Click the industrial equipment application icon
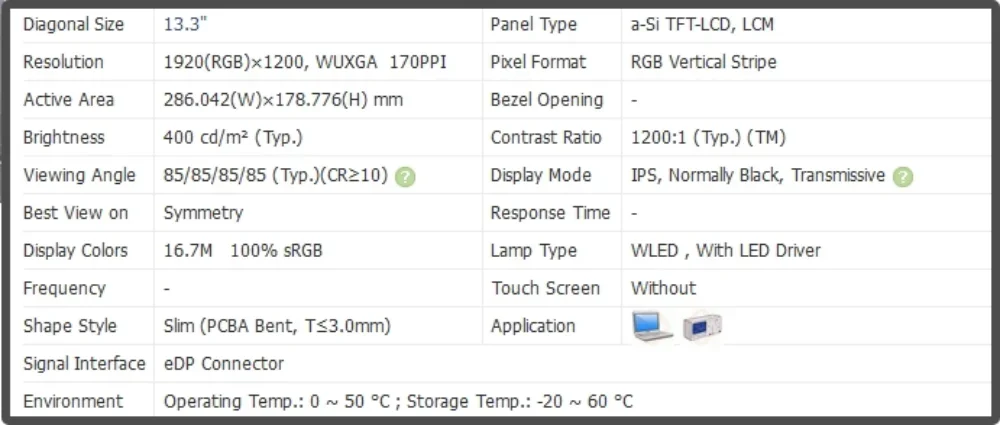This screenshot has width=1000, height=425. click(x=702, y=326)
